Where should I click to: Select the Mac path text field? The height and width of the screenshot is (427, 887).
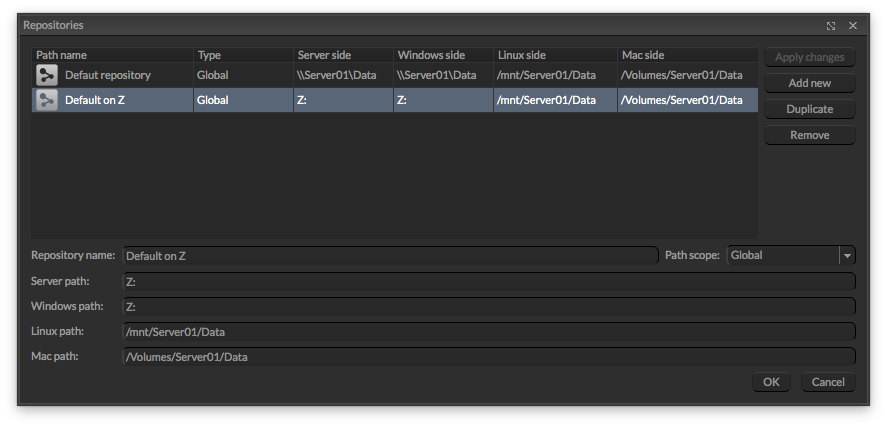coord(488,357)
